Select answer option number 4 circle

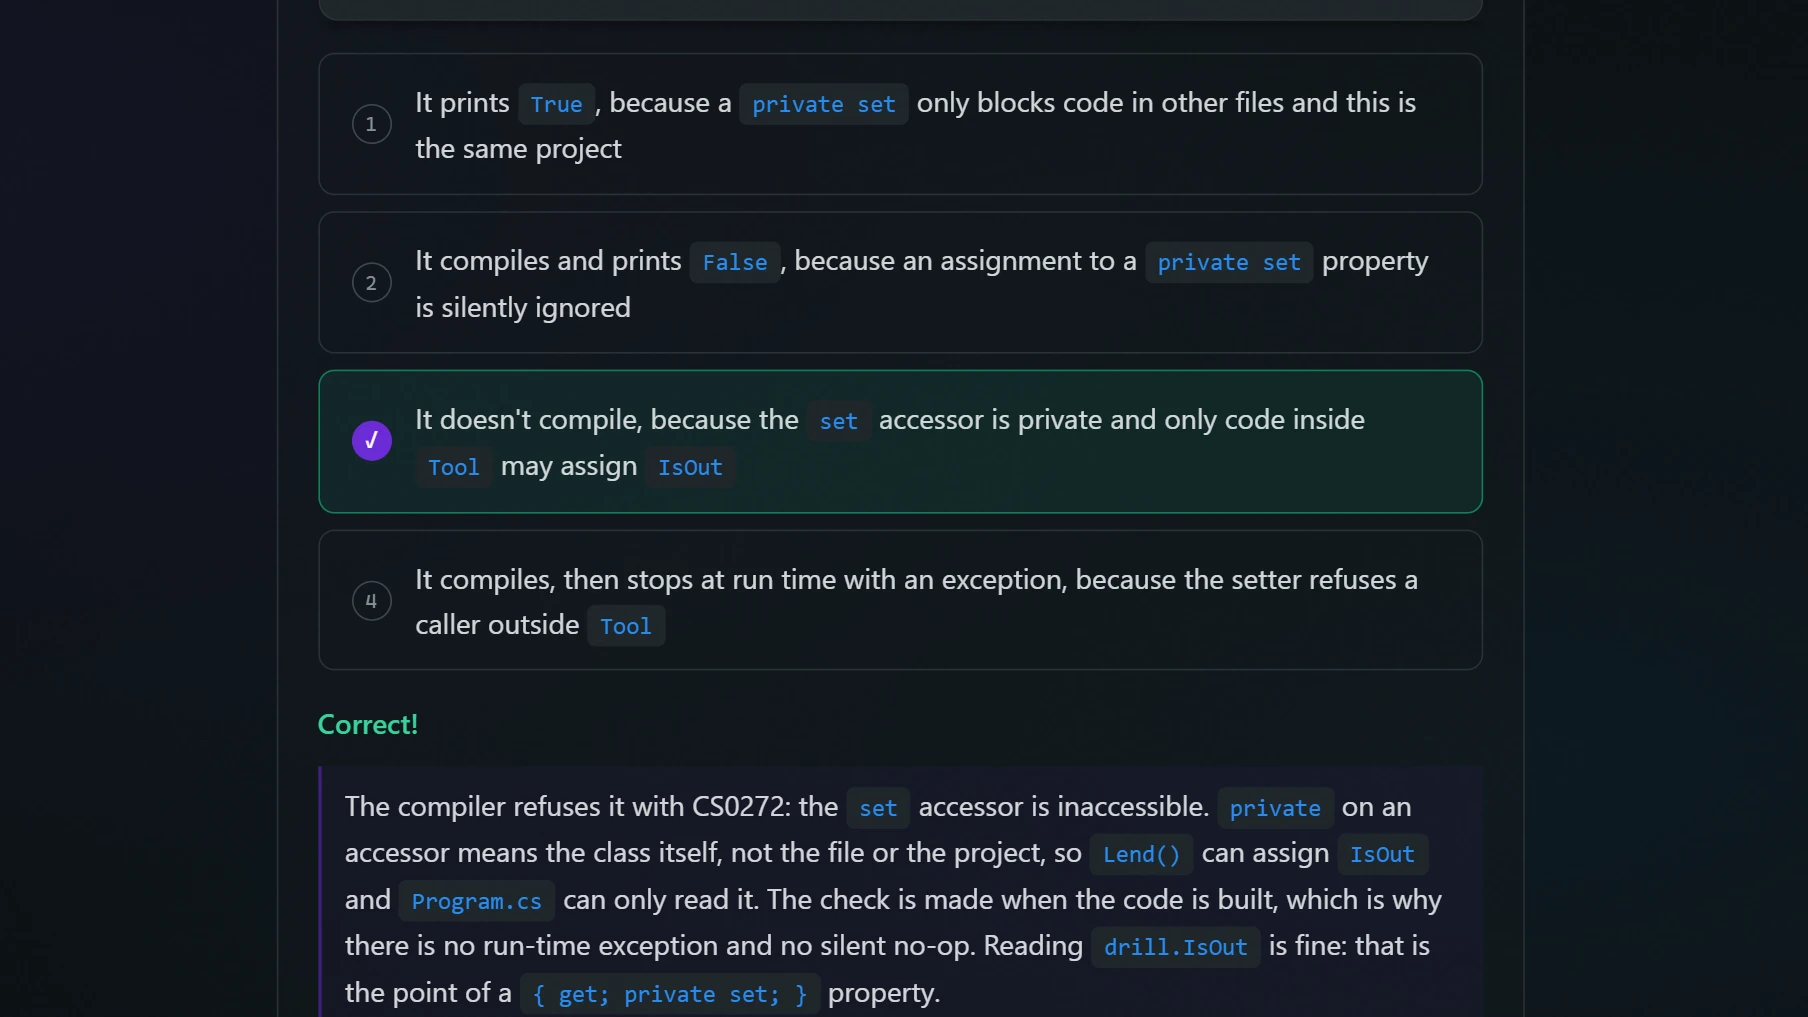point(371,601)
